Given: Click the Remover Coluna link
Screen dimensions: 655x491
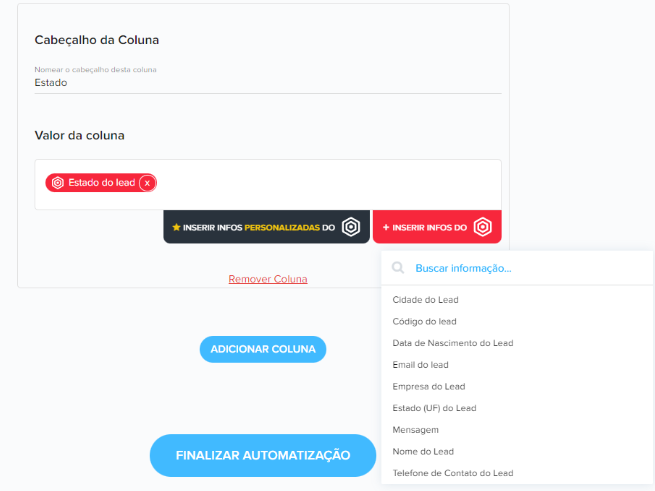Looking at the screenshot, I should tap(267, 279).
